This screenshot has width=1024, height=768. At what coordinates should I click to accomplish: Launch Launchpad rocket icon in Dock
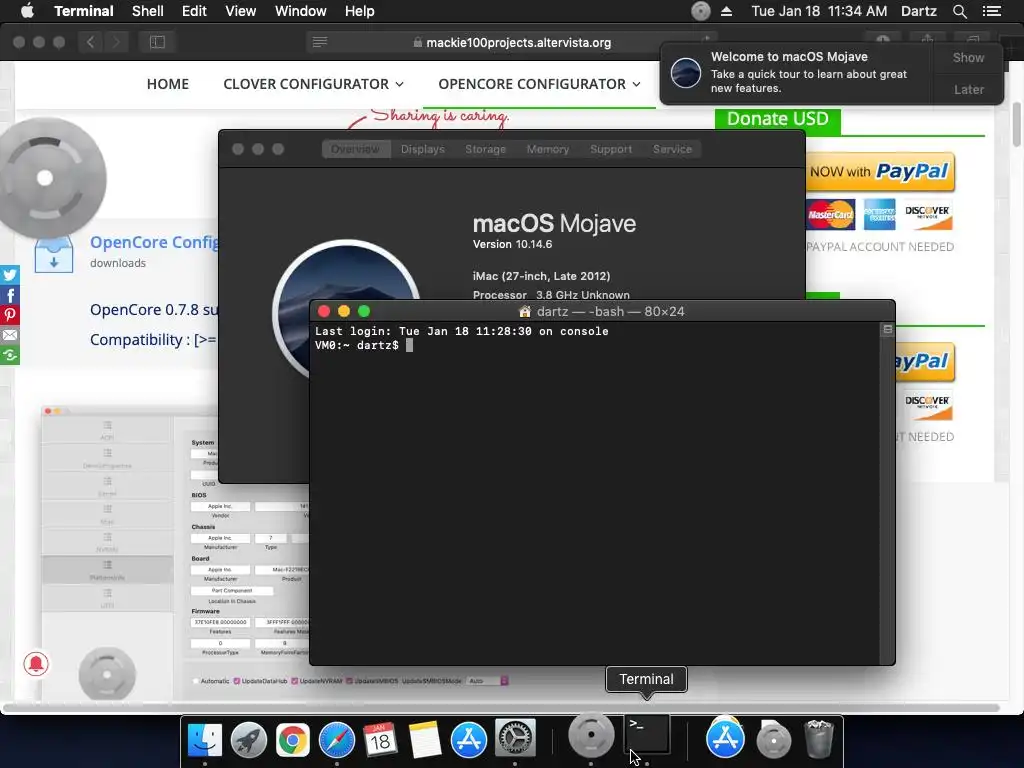(x=248, y=740)
